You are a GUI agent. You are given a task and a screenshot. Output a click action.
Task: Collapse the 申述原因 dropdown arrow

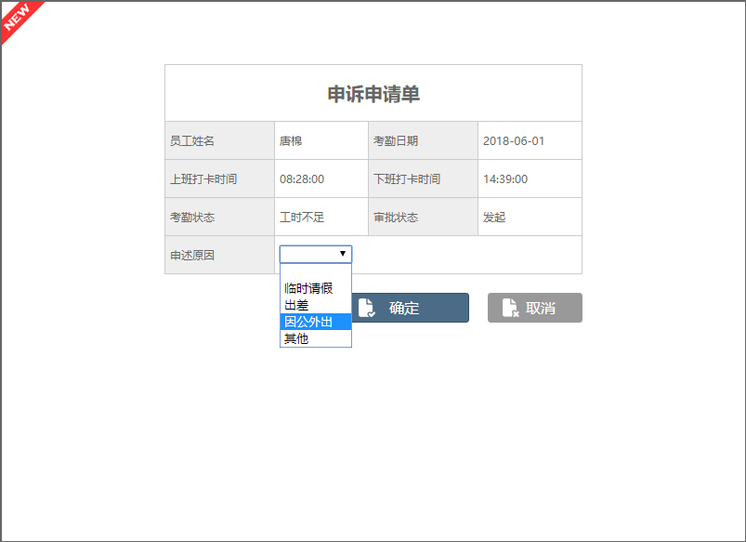point(343,254)
